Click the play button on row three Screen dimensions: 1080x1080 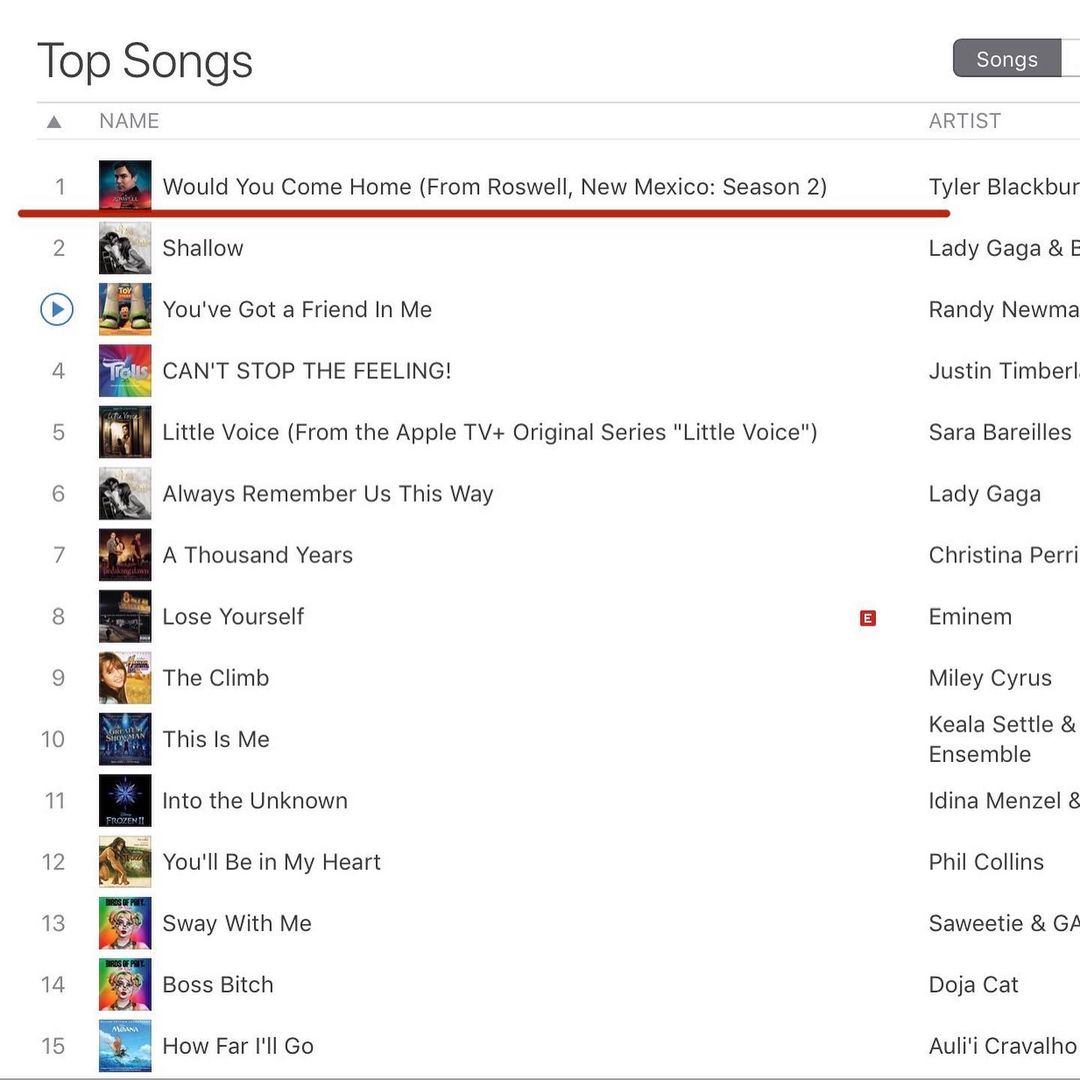(57, 310)
